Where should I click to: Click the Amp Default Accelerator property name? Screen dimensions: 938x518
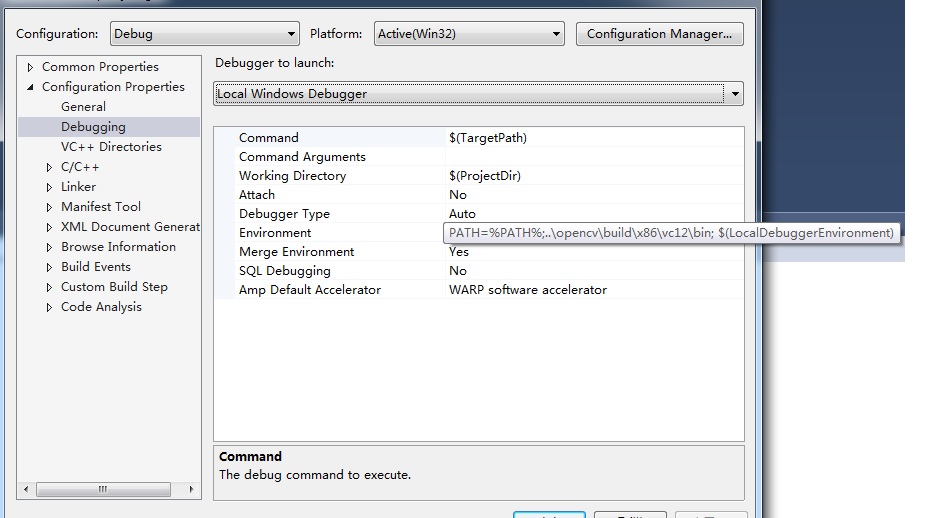(x=310, y=290)
